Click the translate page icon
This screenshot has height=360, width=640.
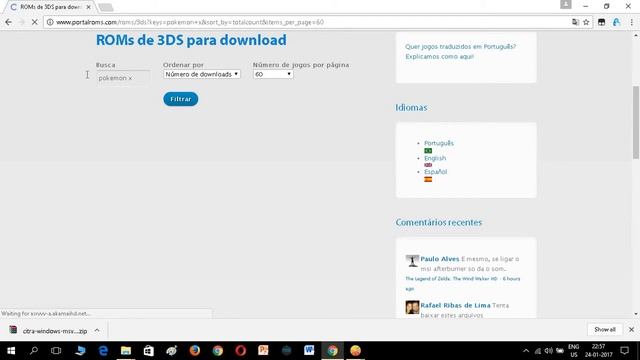(x=575, y=22)
